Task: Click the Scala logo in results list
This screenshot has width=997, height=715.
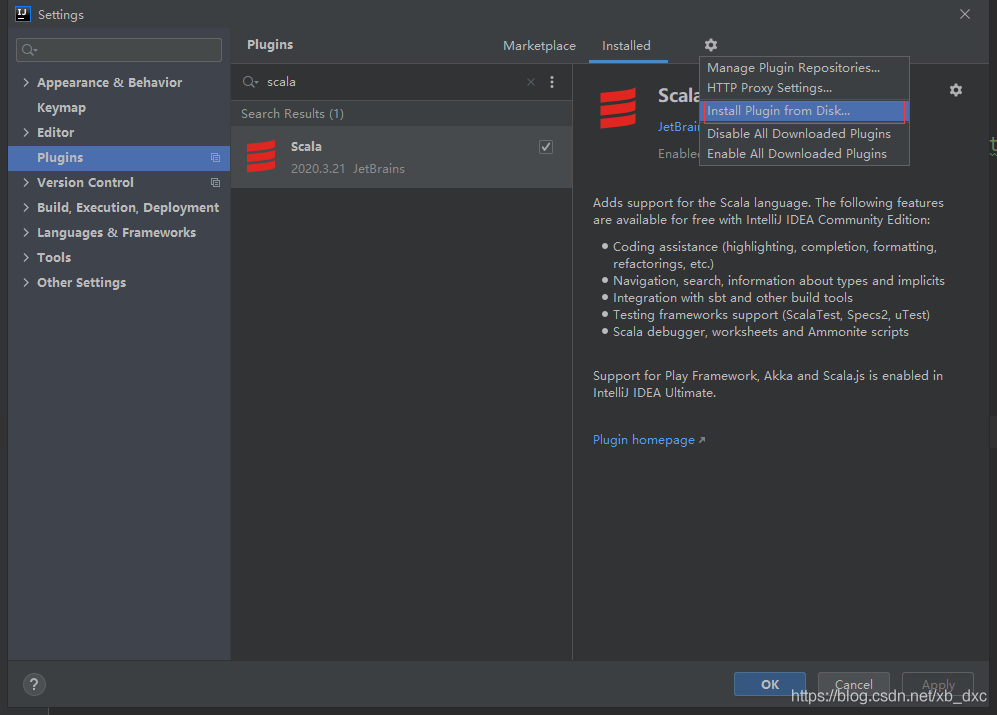Action: 261,156
